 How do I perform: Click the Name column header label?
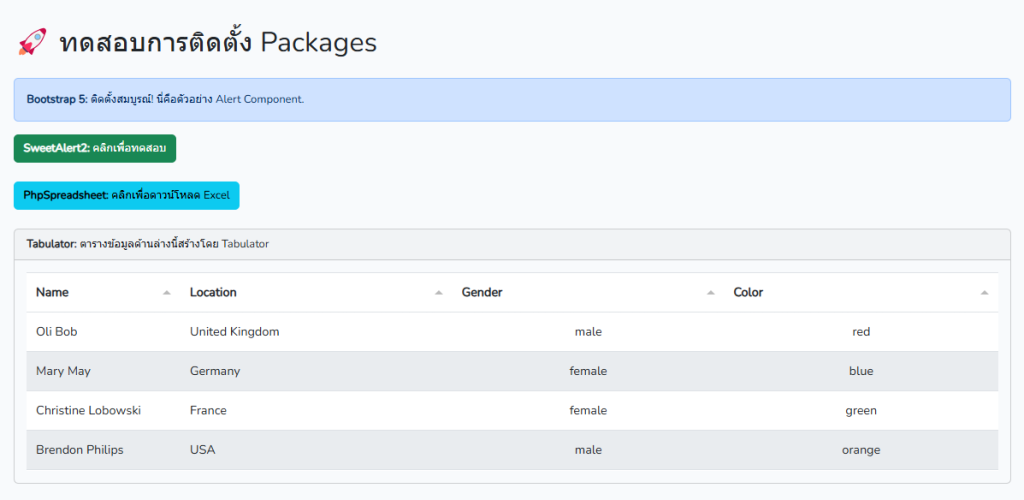(x=52, y=293)
